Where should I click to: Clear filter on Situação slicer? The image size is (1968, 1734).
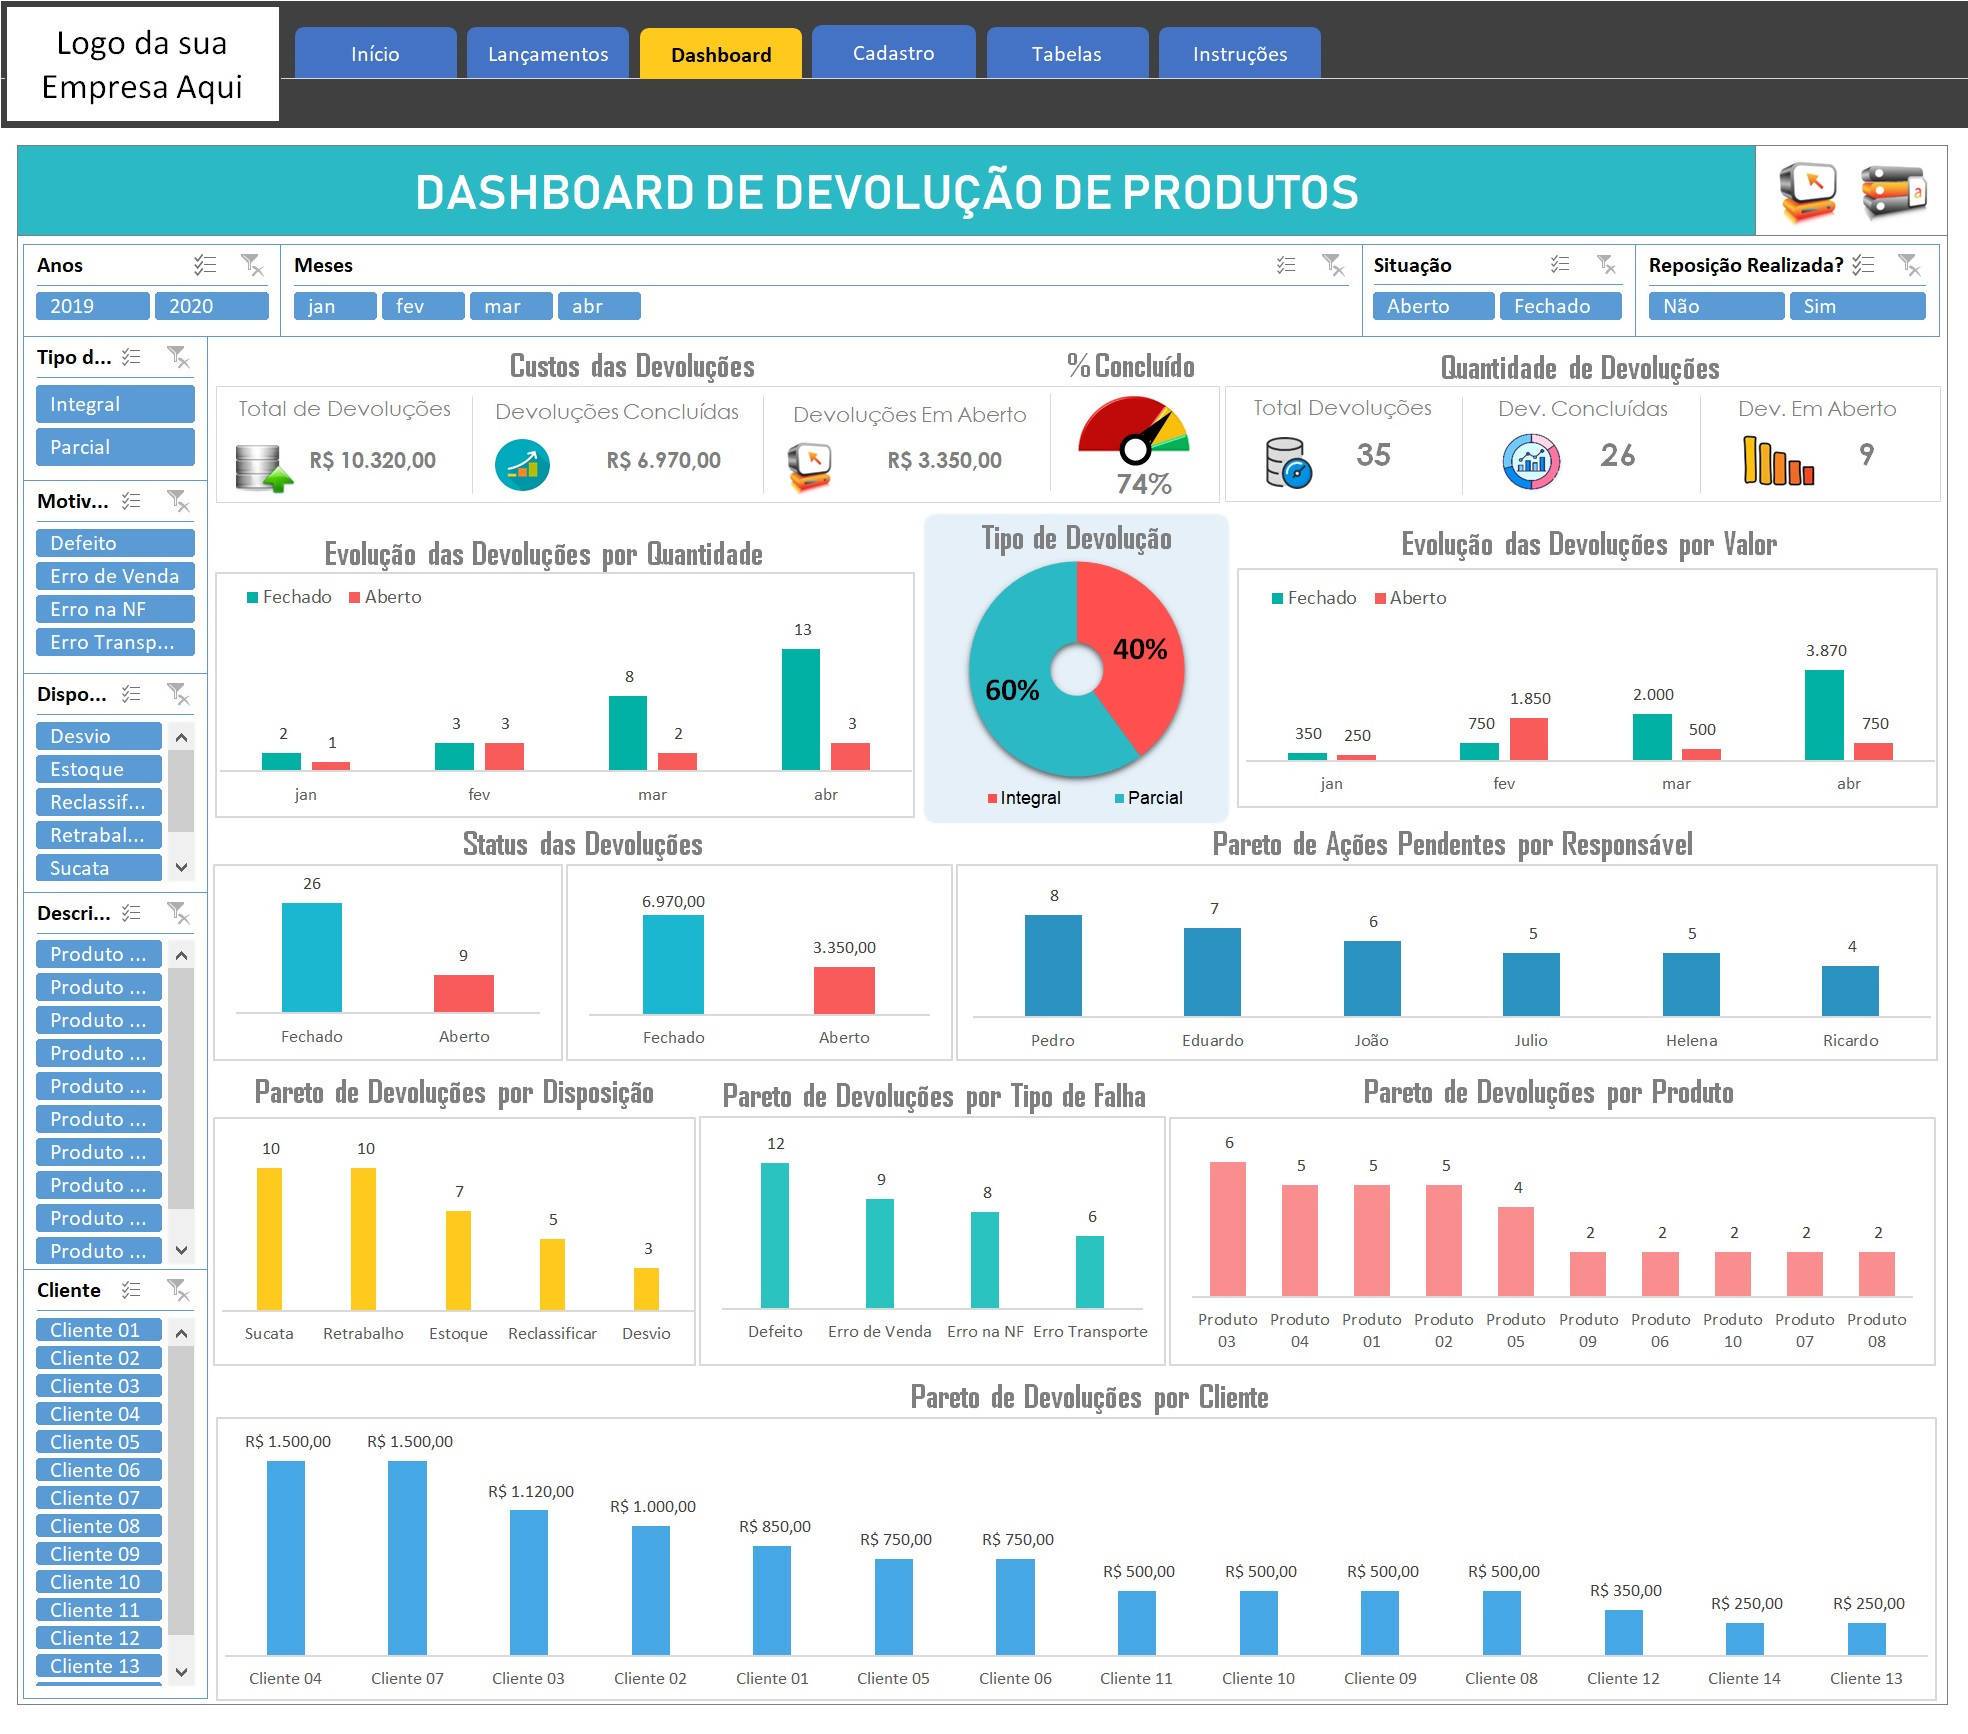coord(1606,265)
